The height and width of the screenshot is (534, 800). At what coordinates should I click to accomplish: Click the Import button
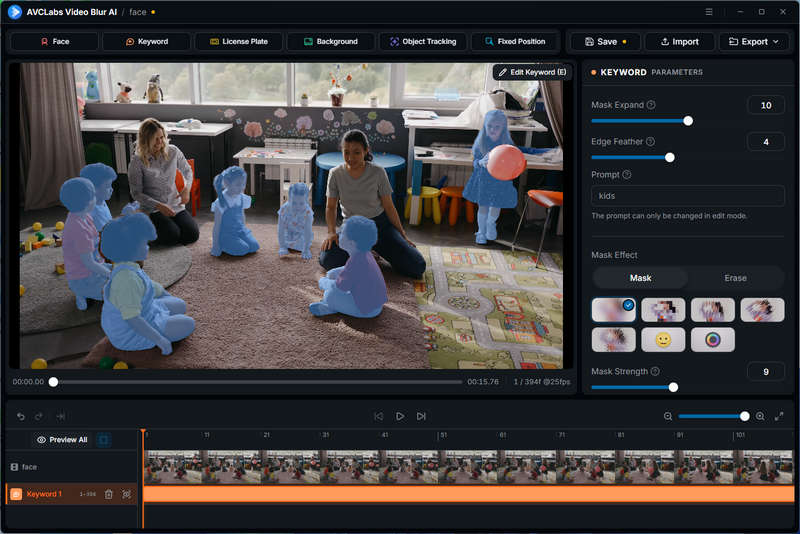680,41
